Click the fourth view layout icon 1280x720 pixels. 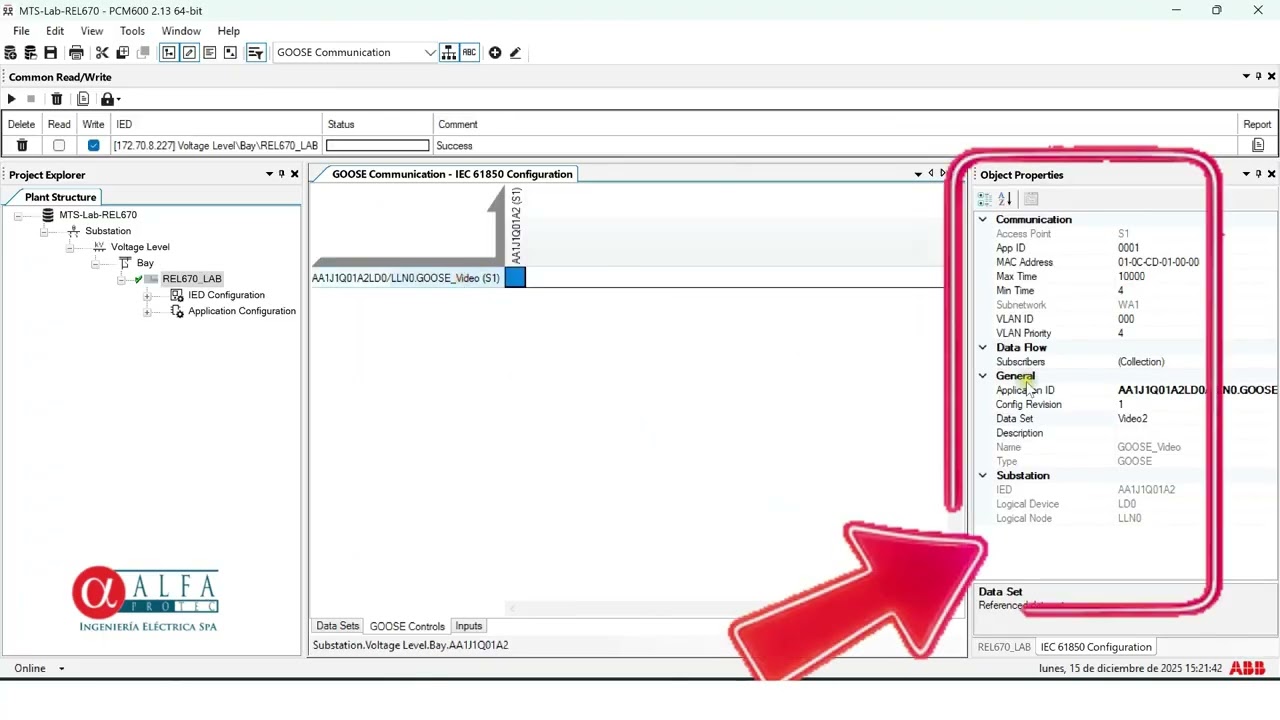[230, 53]
